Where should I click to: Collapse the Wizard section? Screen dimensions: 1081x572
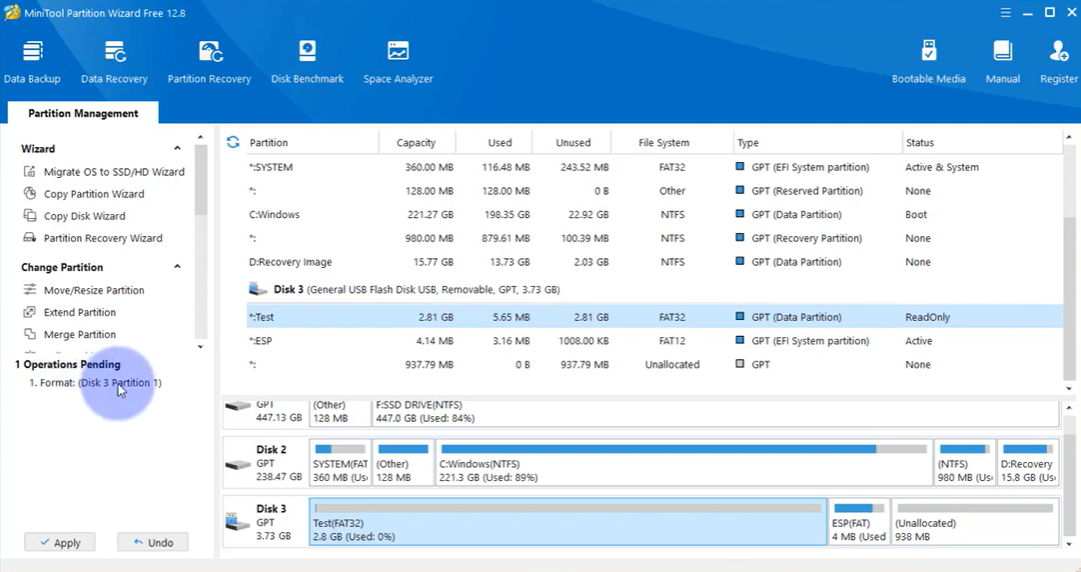178,149
